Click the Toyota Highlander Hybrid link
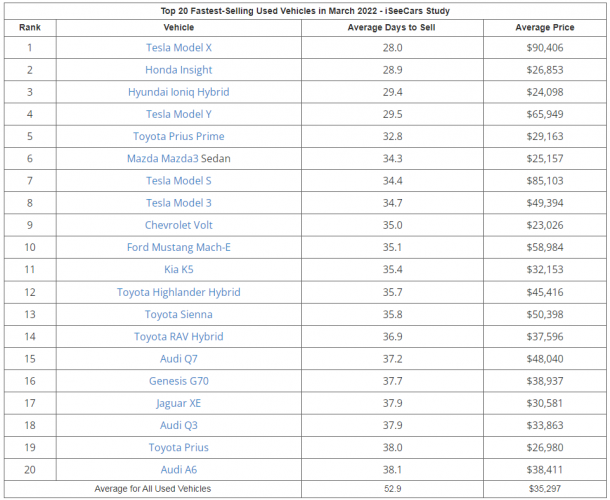This screenshot has height=500, width=610. [178, 292]
